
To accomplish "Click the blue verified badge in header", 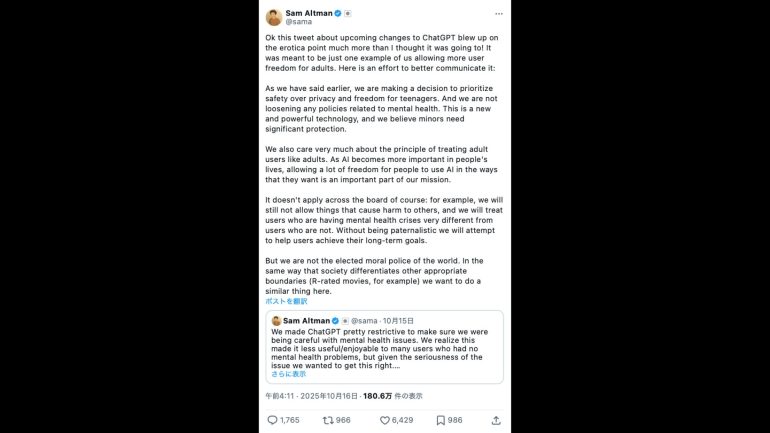I will (x=337, y=13).
